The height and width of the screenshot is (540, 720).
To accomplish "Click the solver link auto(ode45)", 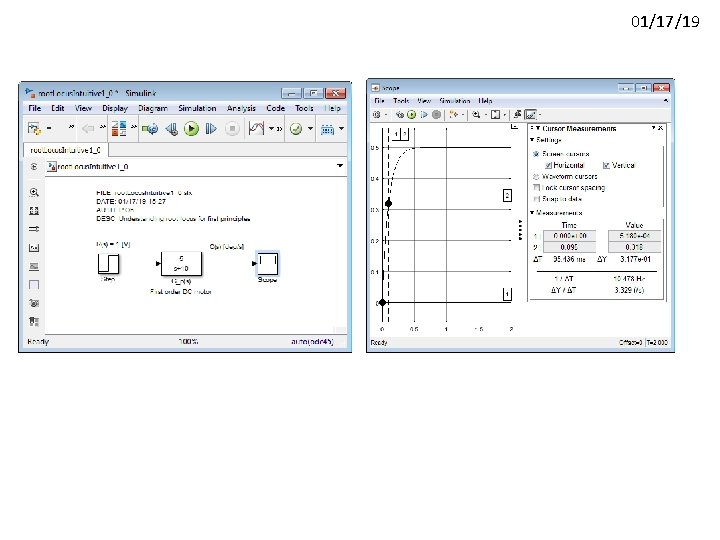I will (x=312, y=342).
